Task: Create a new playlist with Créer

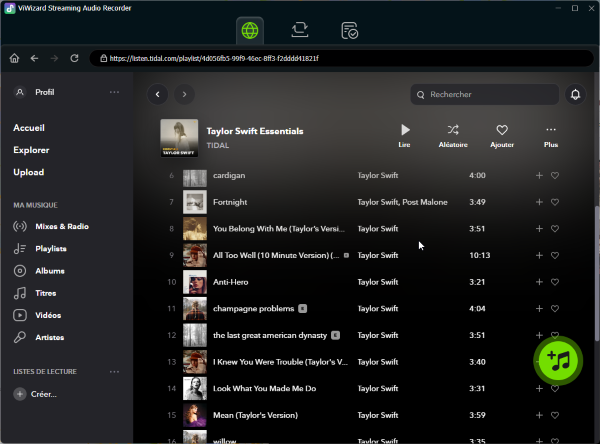Action: click(35, 394)
